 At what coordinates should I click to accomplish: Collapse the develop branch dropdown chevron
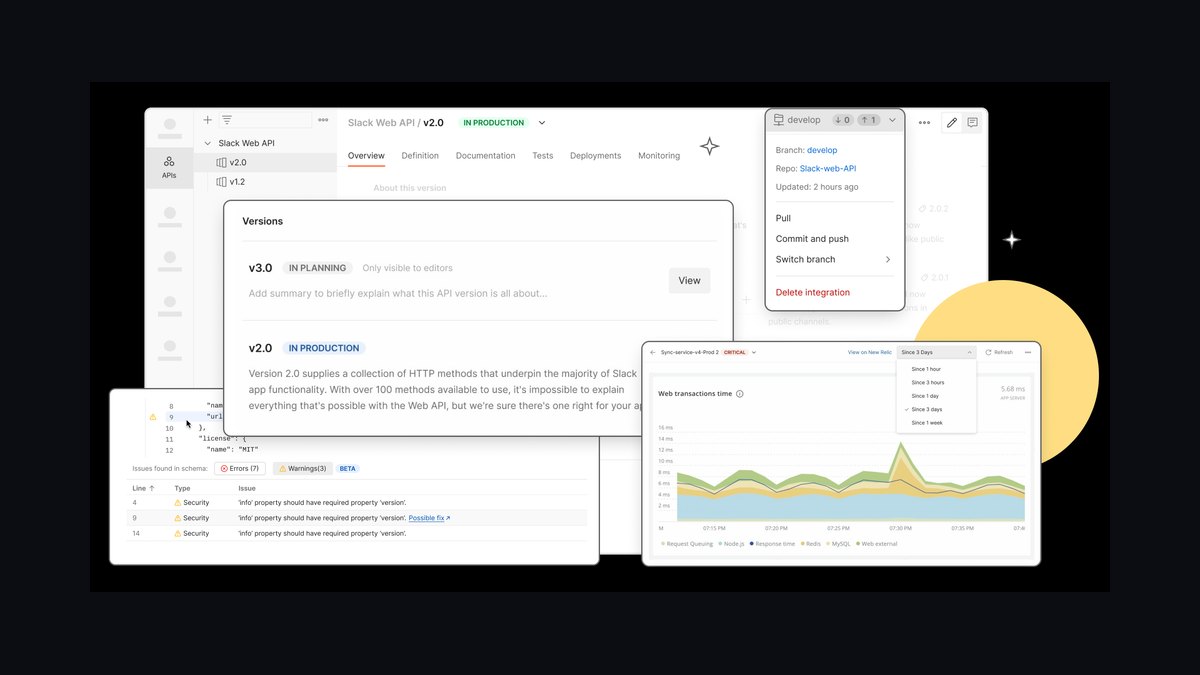[892, 120]
